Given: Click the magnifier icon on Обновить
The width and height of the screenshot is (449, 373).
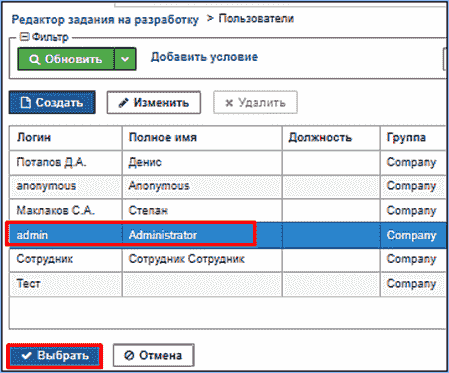Looking at the screenshot, I should pos(34,60).
